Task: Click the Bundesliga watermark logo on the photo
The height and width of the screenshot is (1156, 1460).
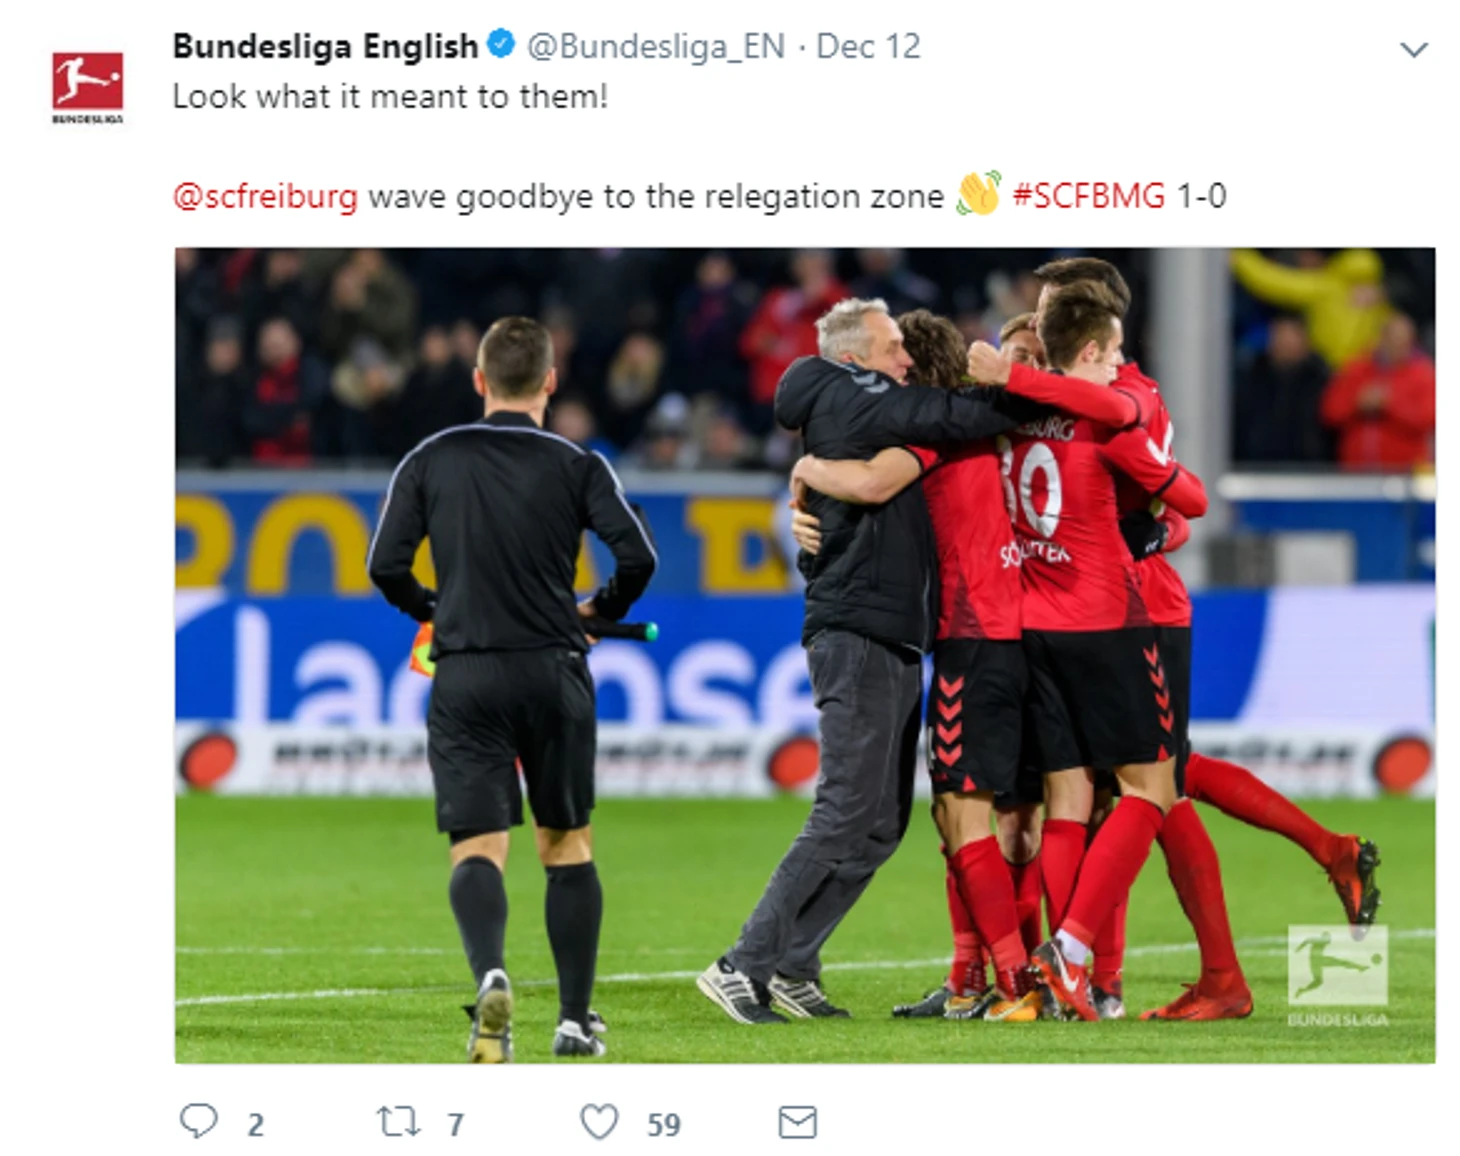Action: point(1337,974)
